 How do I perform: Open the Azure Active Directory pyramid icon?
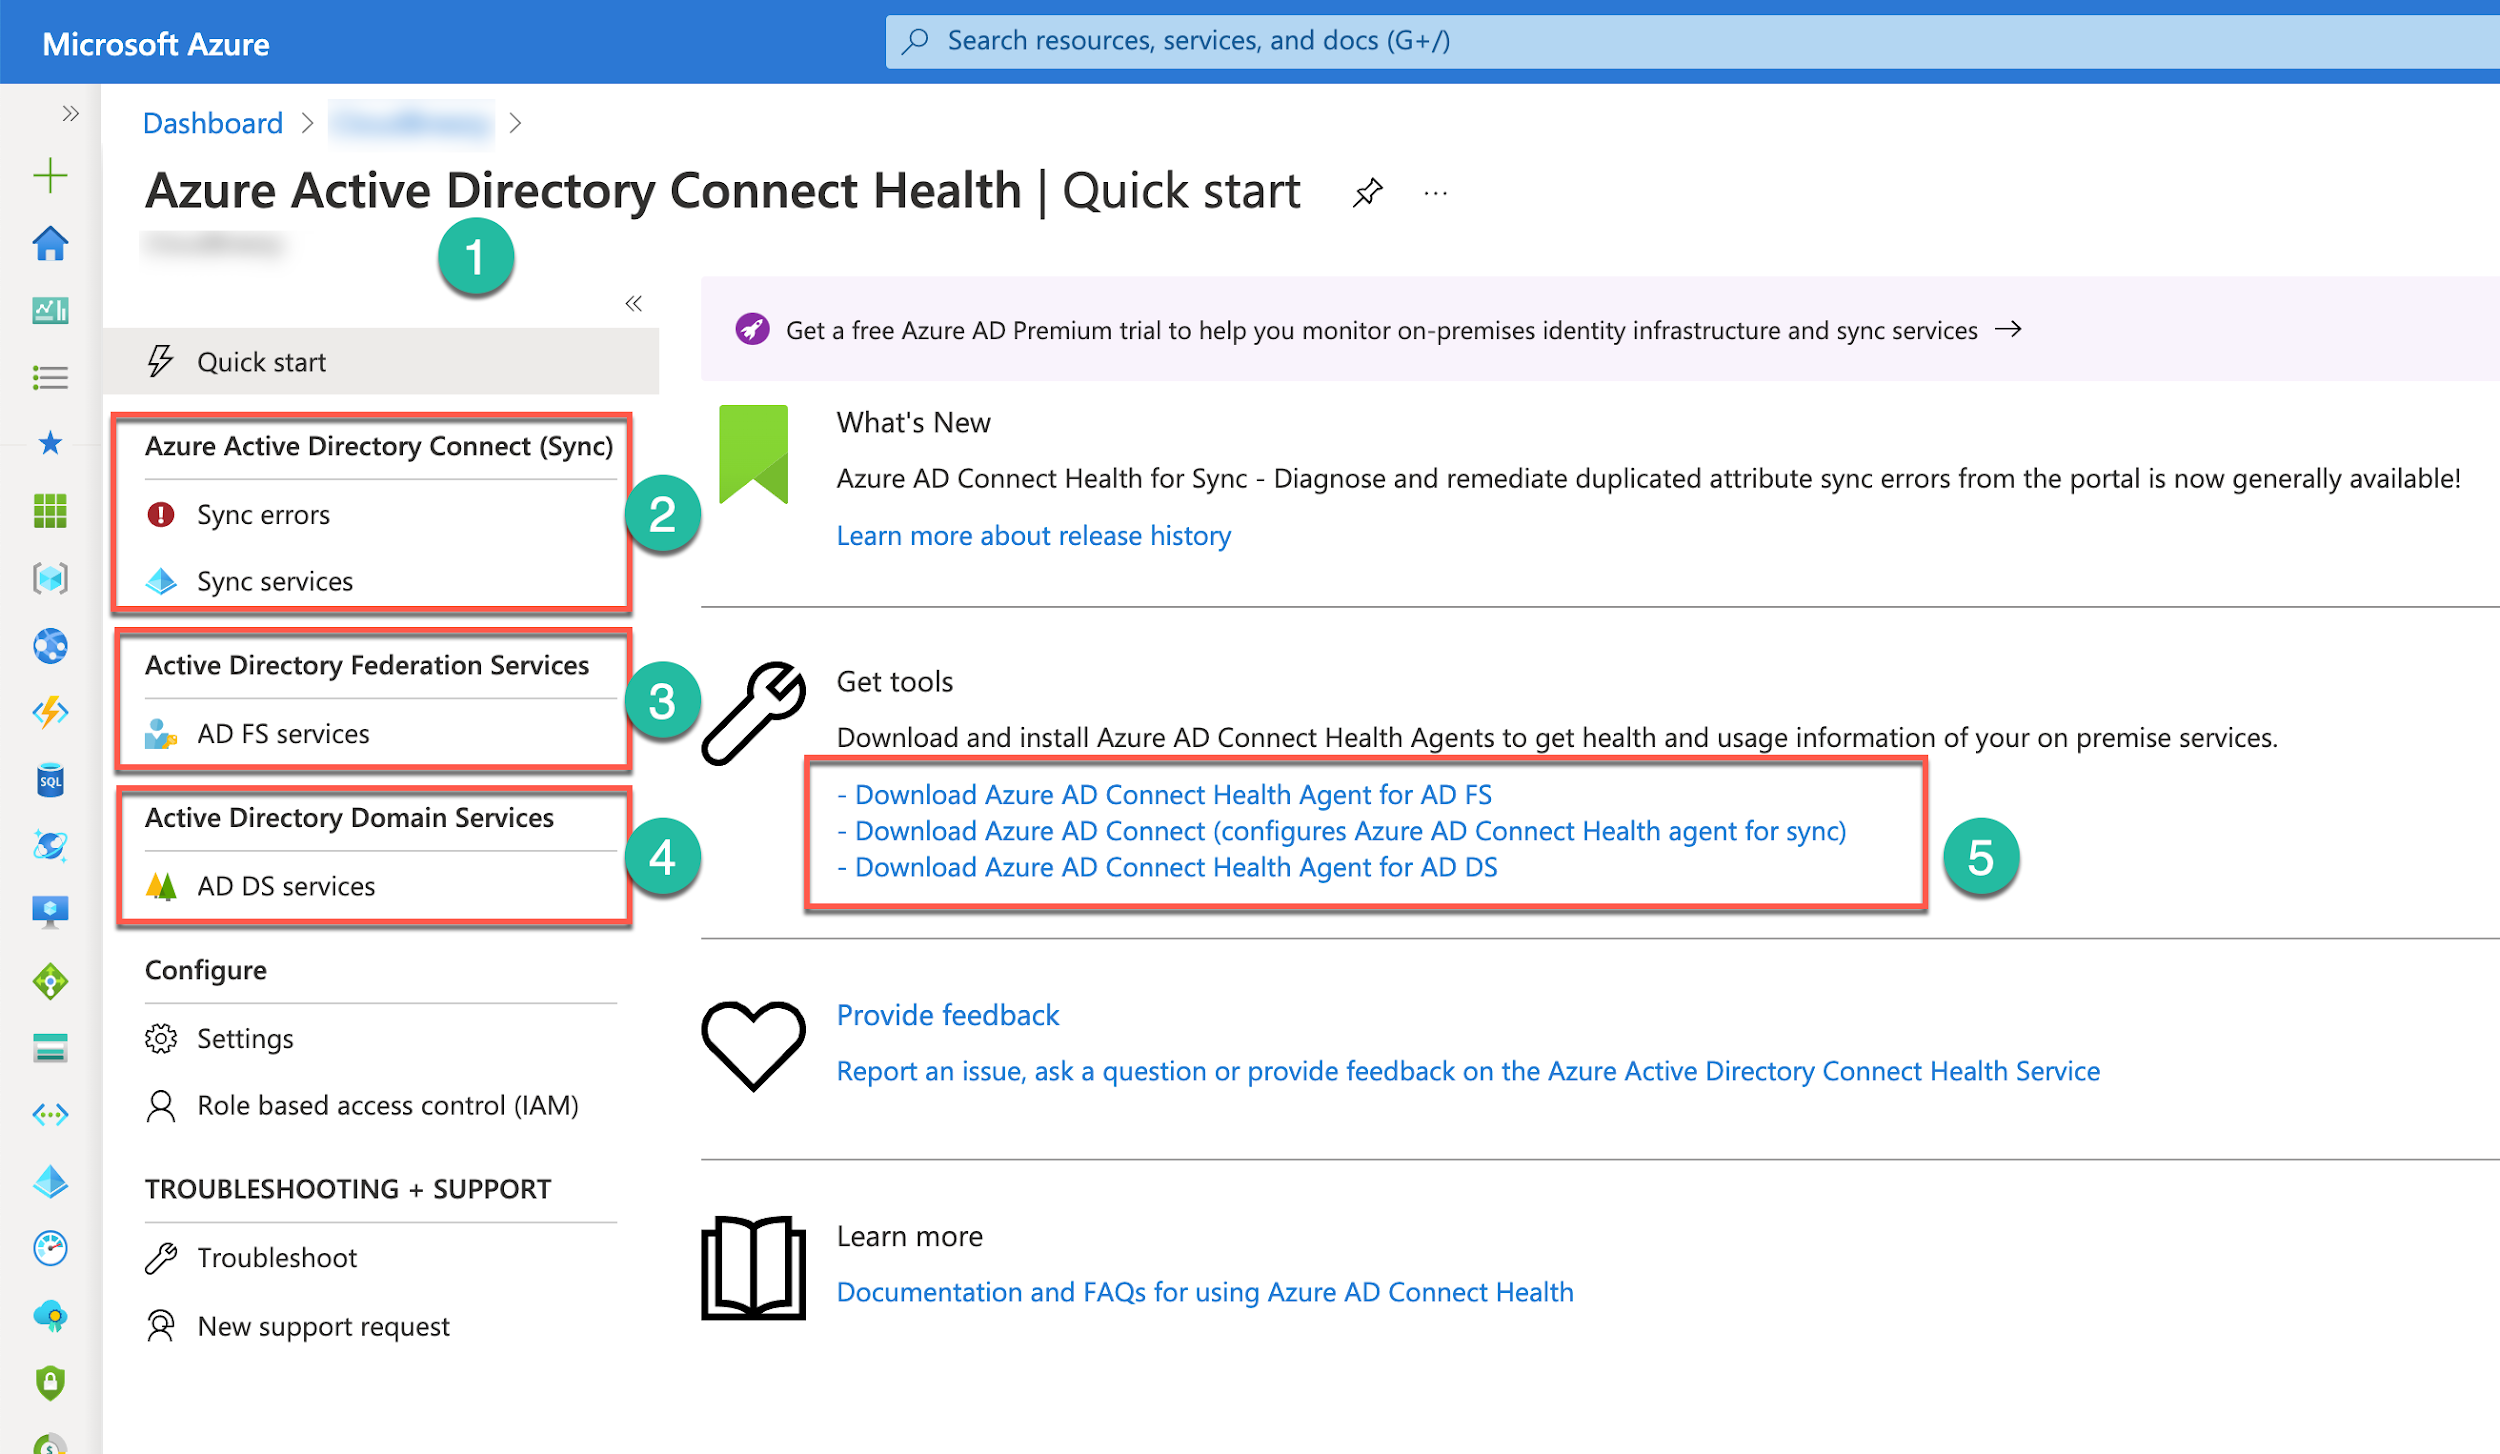50,1182
